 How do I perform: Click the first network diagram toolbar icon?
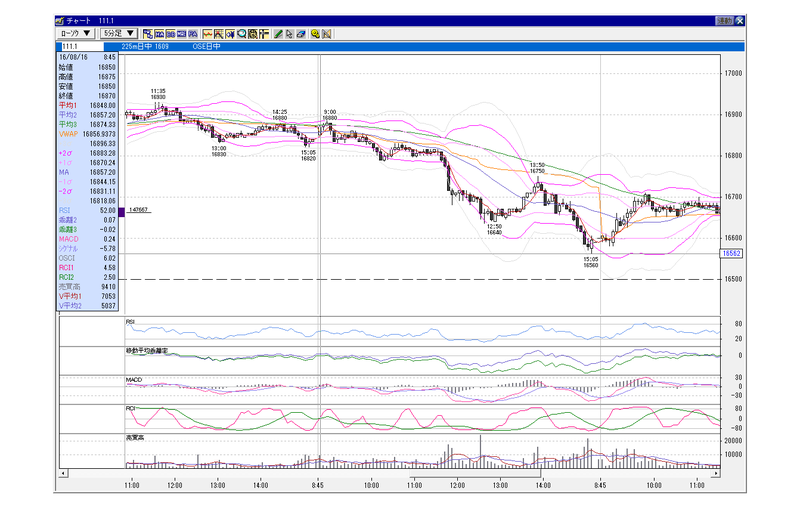tap(147, 34)
